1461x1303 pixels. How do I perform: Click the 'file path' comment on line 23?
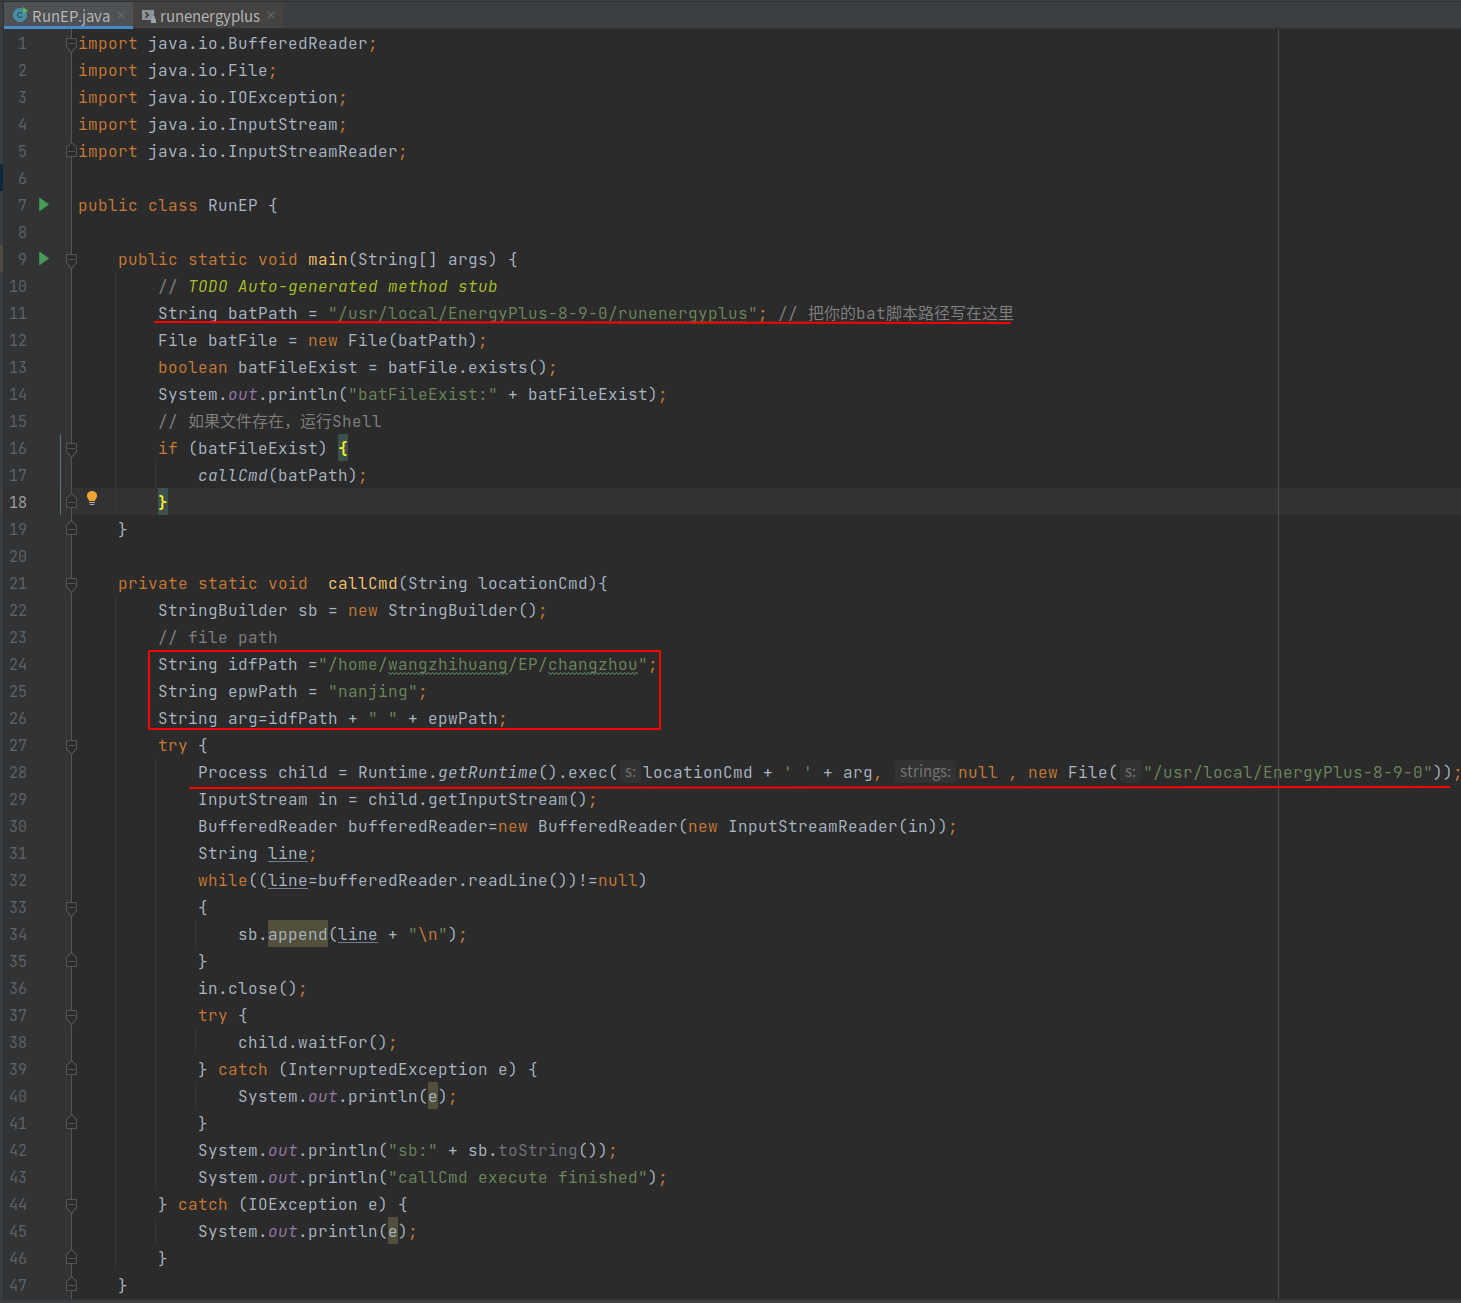coord(218,637)
